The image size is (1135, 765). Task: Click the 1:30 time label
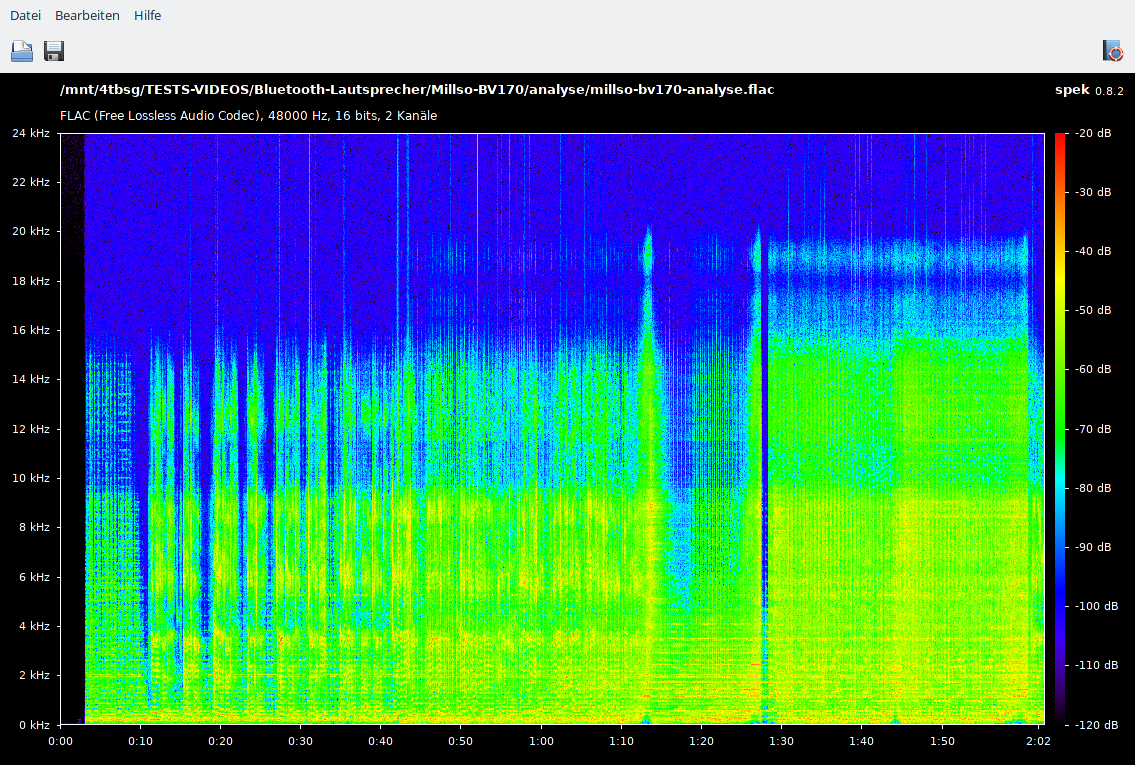[x=781, y=741]
